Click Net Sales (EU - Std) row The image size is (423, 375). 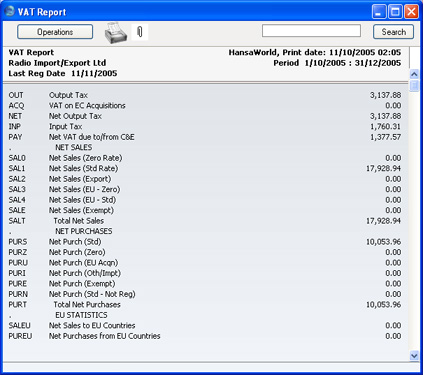coord(205,200)
